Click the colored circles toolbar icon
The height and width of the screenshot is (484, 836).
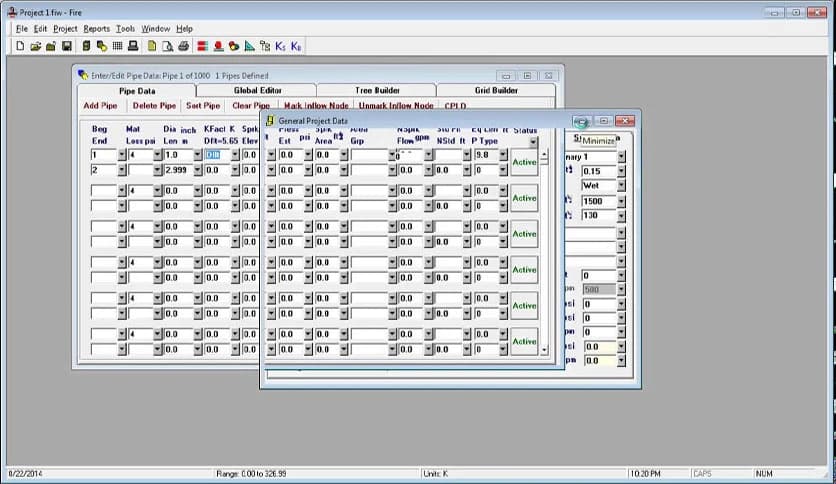[234, 46]
